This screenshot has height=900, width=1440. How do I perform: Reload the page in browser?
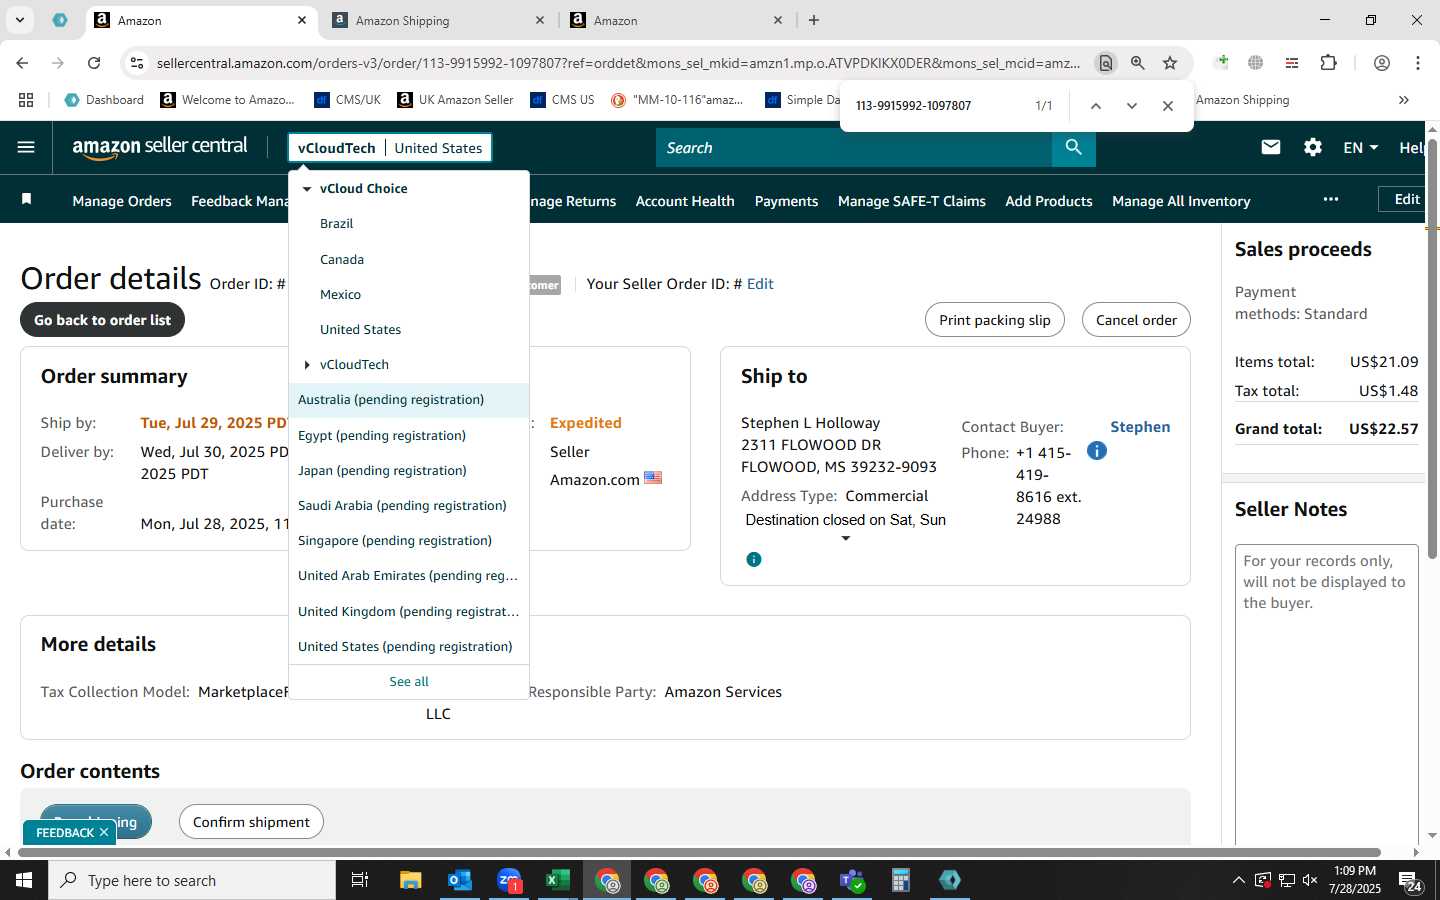(94, 63)
